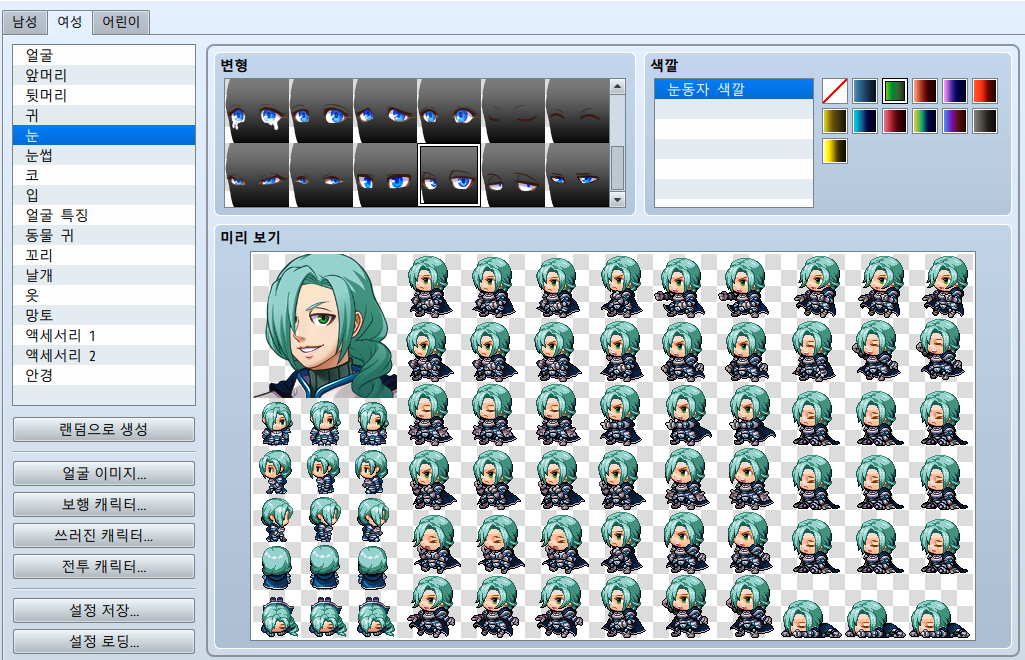Pick the blue-purple-red gradient swatch
The height and width of the screenshot is (660, 1025).
coord(955,121)
